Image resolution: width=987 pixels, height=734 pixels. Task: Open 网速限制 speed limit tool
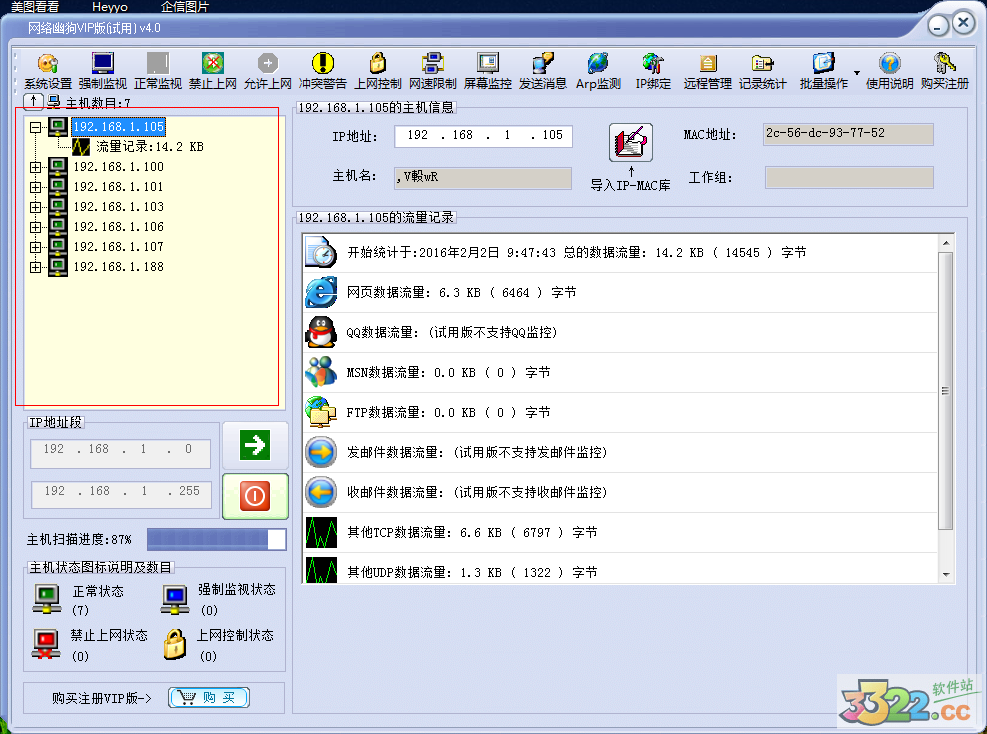click(x=432, y=71)
